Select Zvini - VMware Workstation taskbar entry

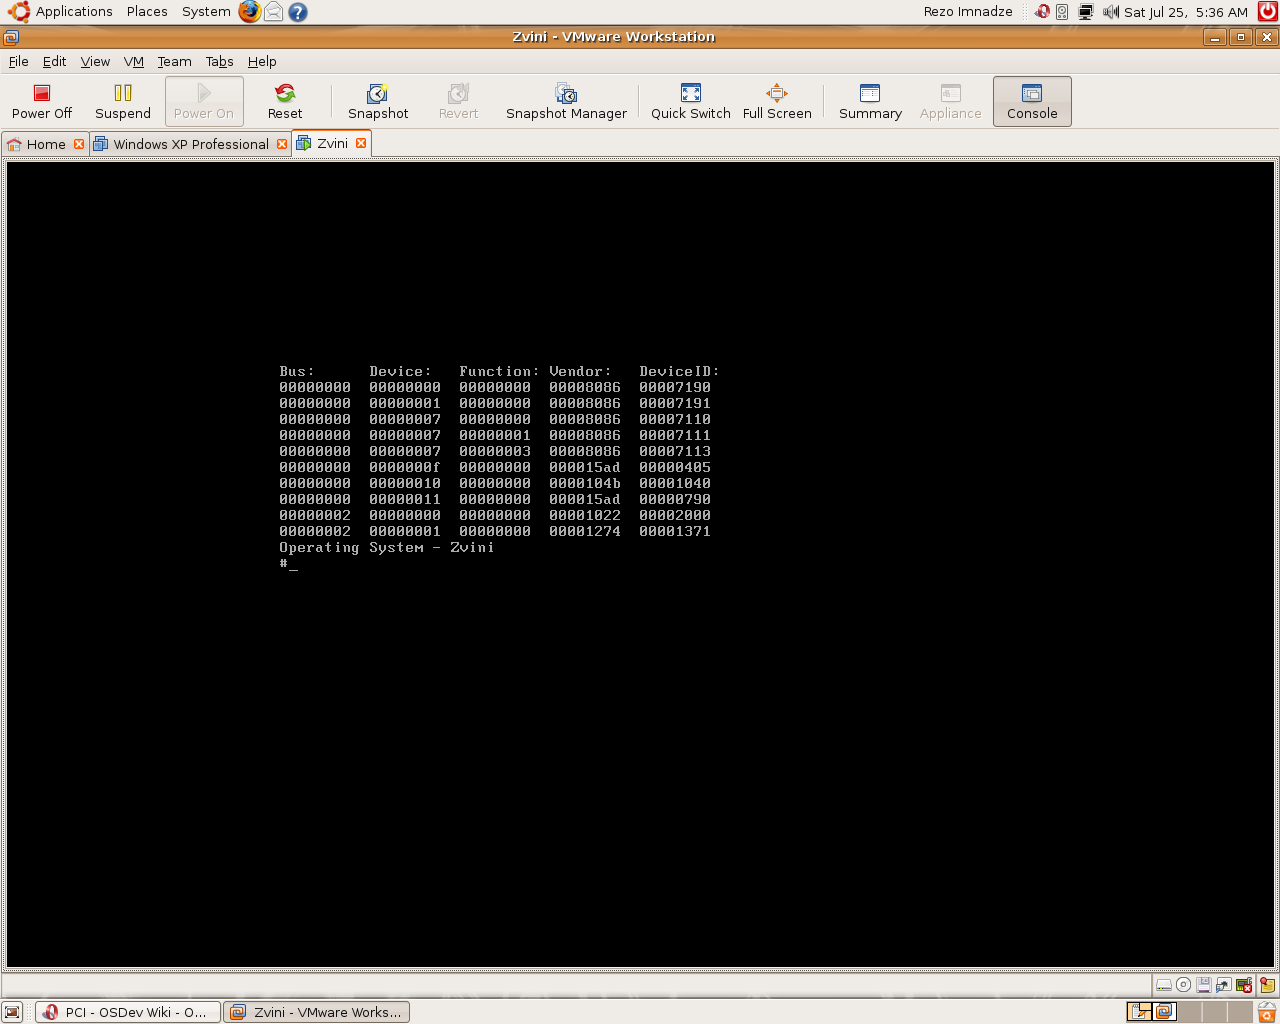(x=317, y=1012)
